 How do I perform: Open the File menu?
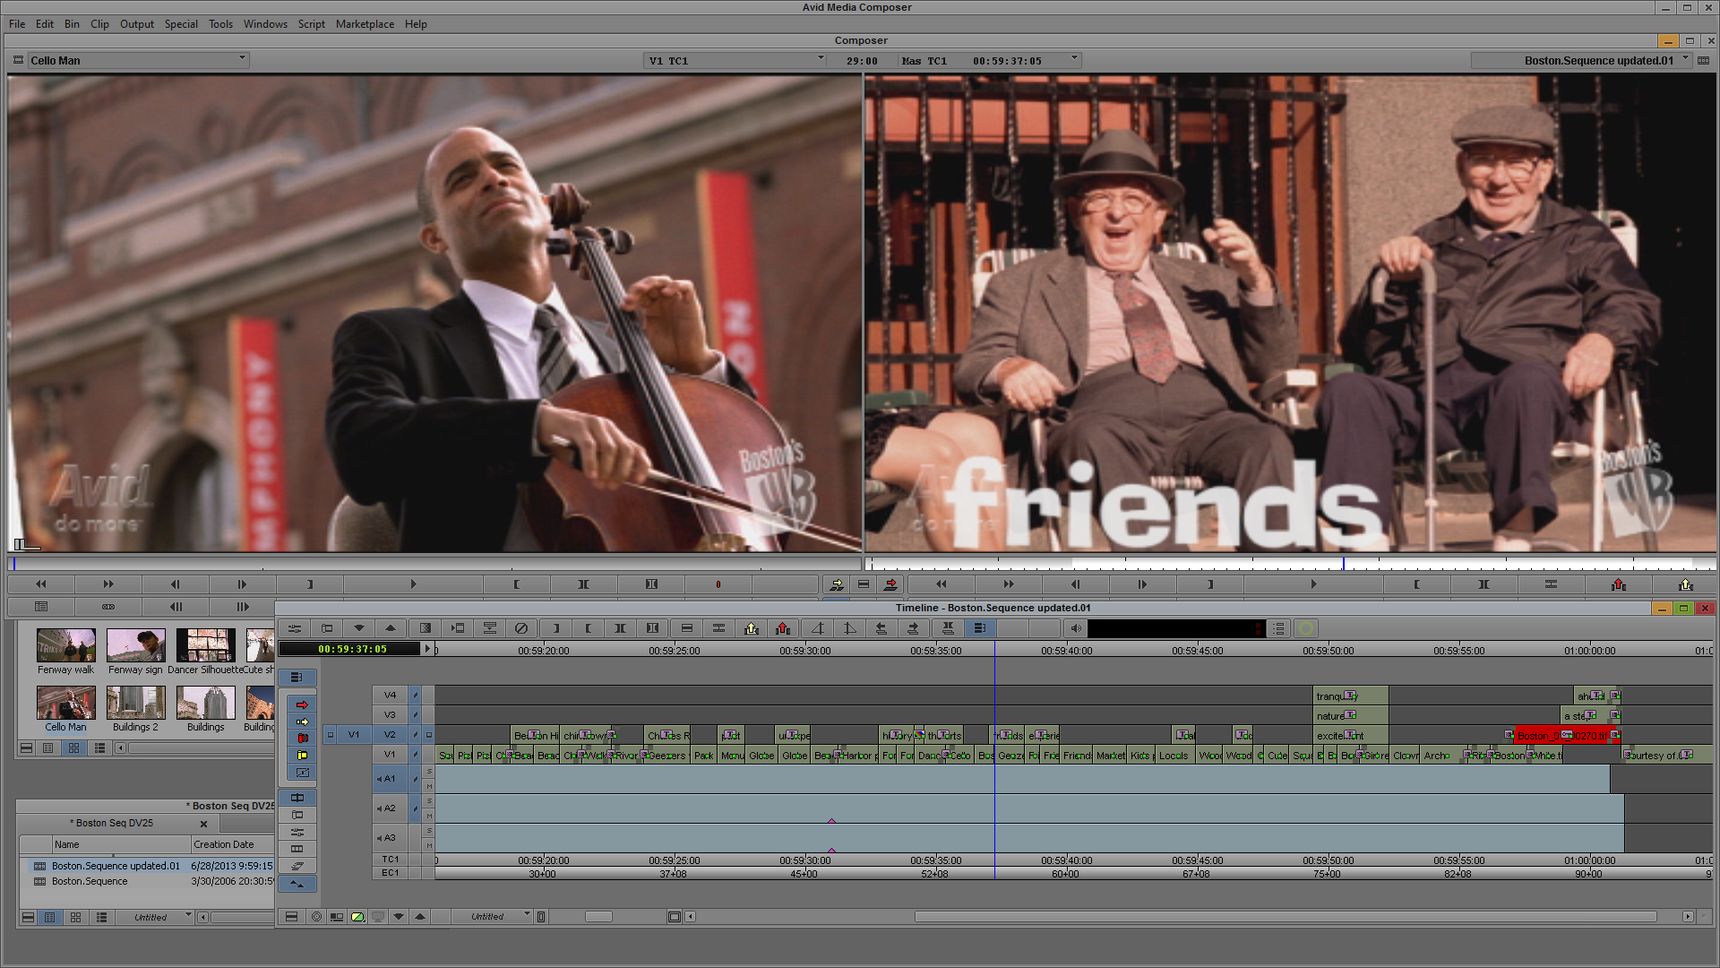[x=17, y=24]
